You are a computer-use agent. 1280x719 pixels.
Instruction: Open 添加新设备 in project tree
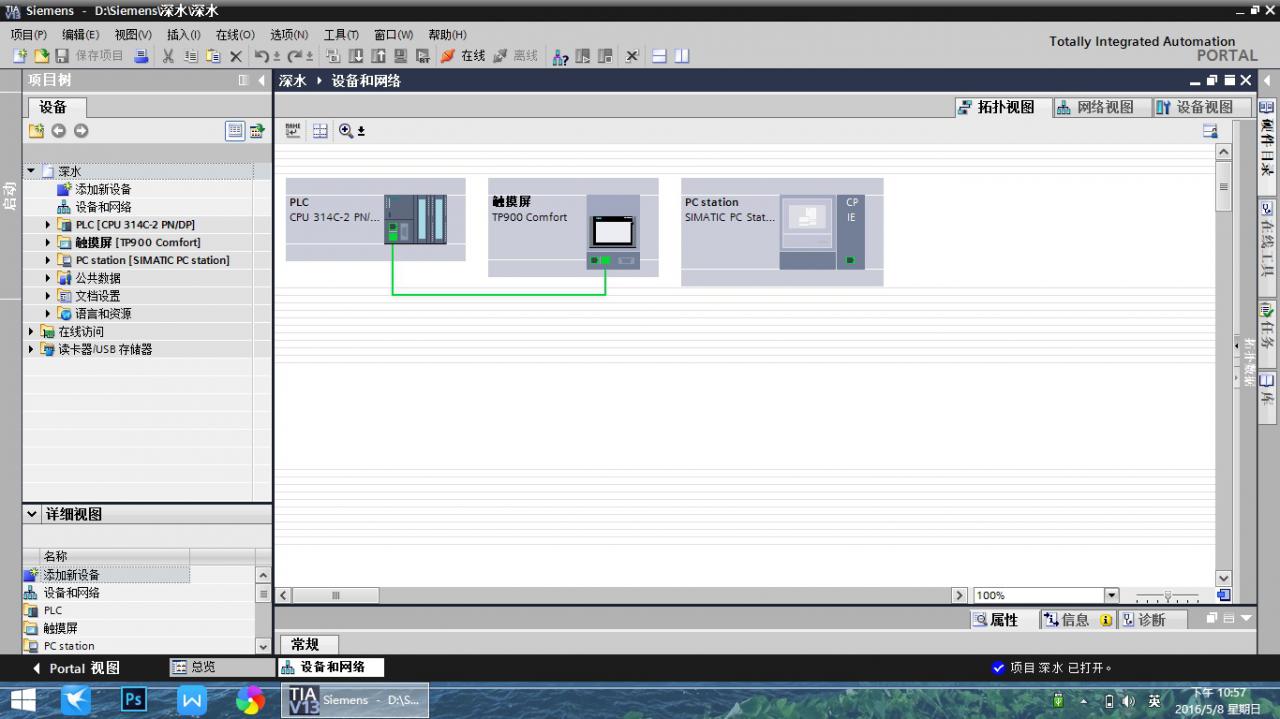[102, 189]
